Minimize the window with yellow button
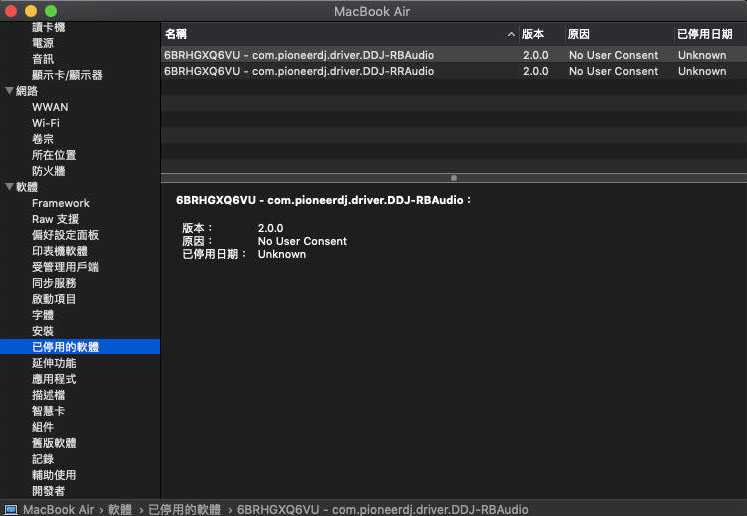The image size is (747, 516). [31, 10]
